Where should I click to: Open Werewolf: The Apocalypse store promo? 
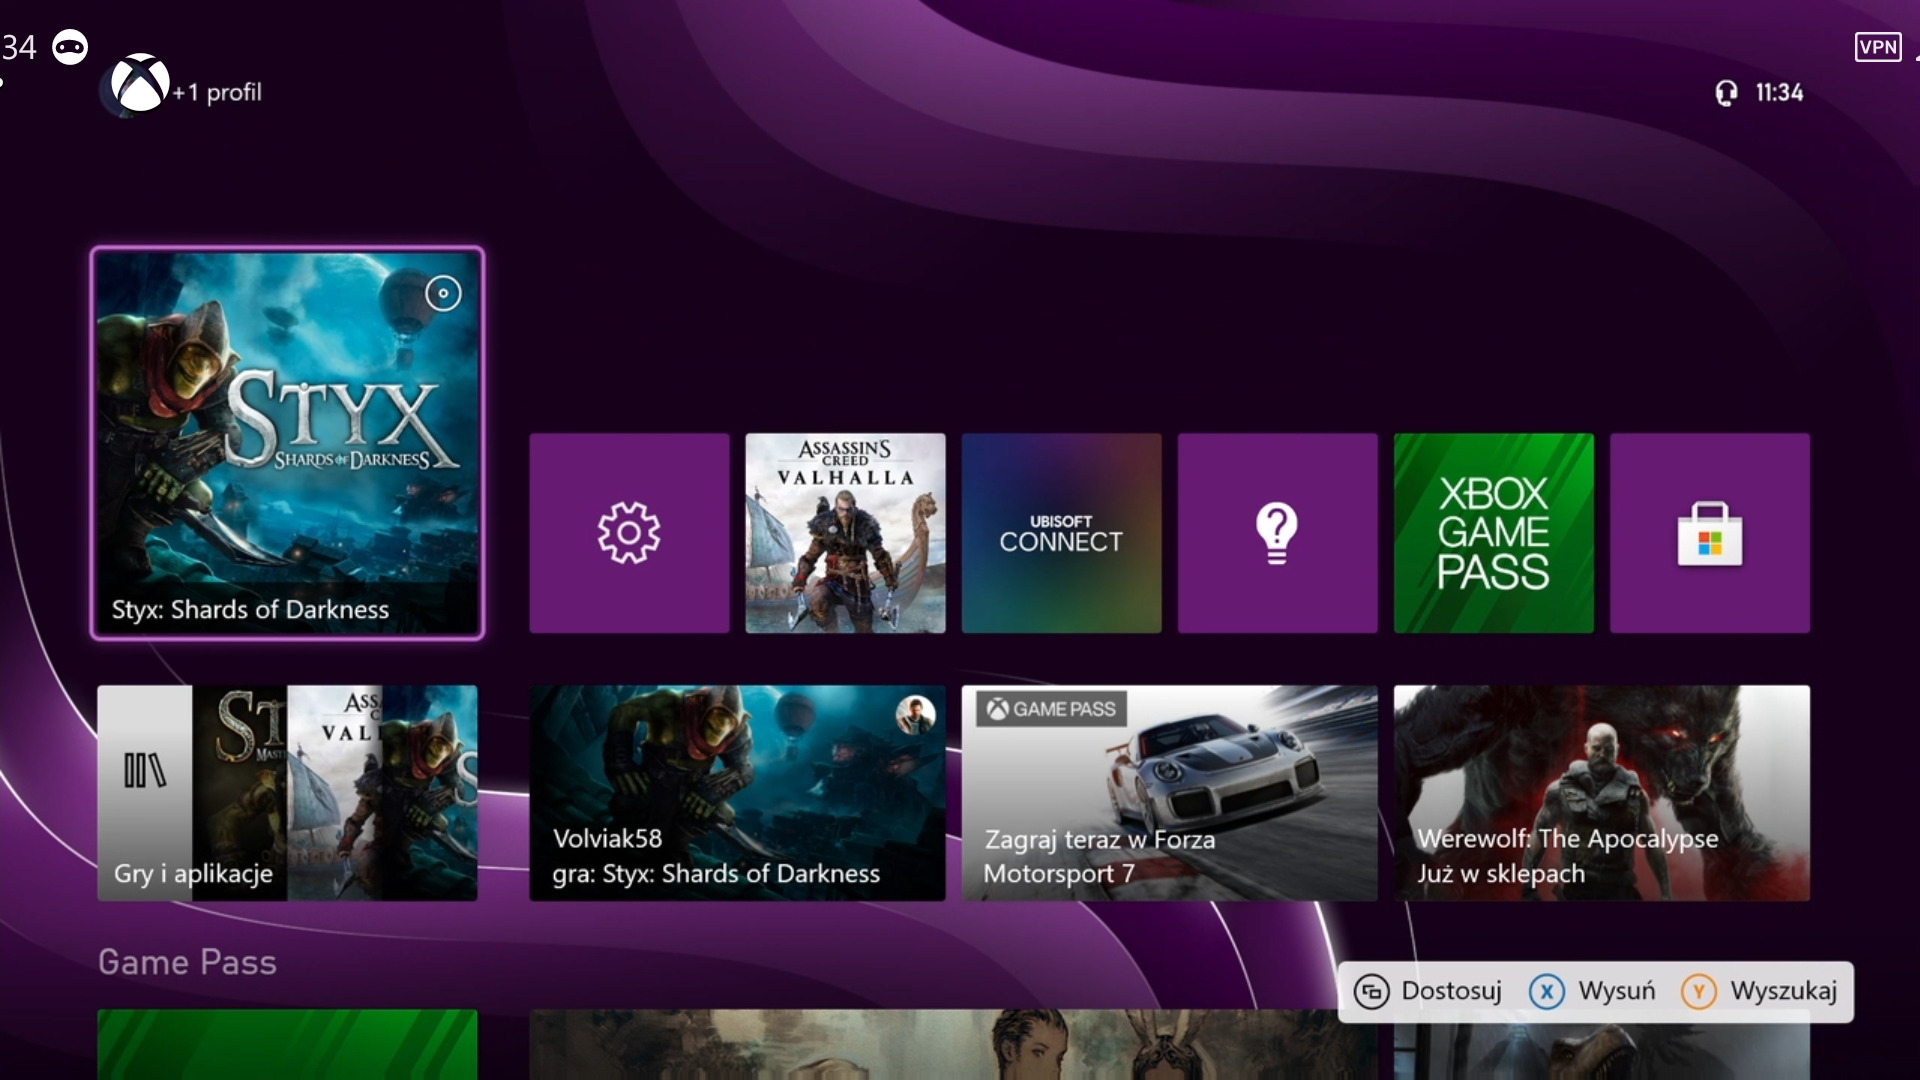click(x=1601, y=792)
